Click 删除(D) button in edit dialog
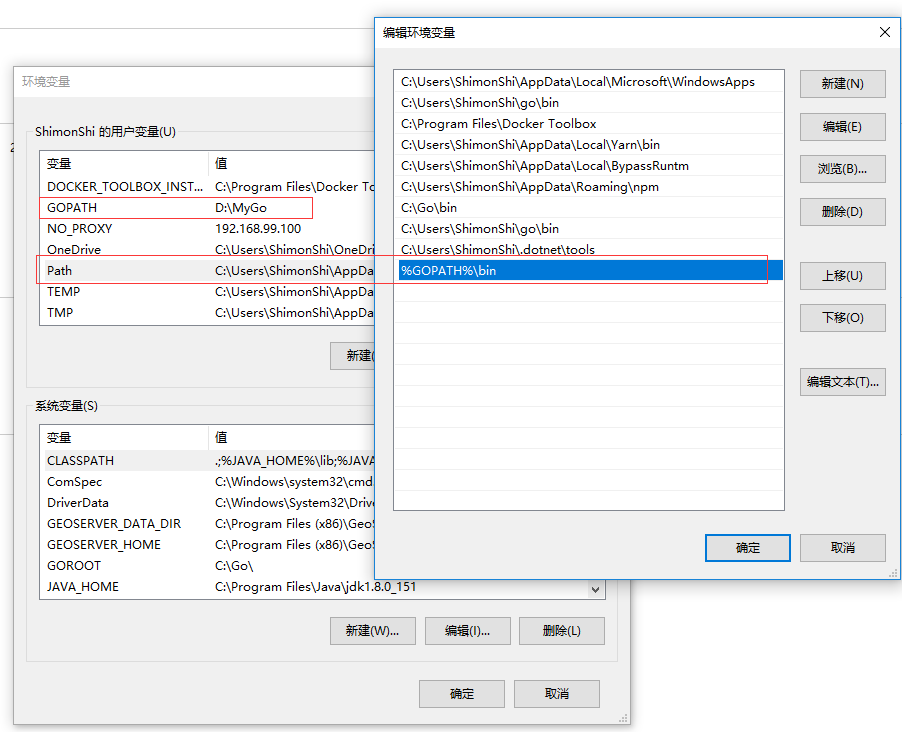The image size is (902, 732). [x=842, y=212]
